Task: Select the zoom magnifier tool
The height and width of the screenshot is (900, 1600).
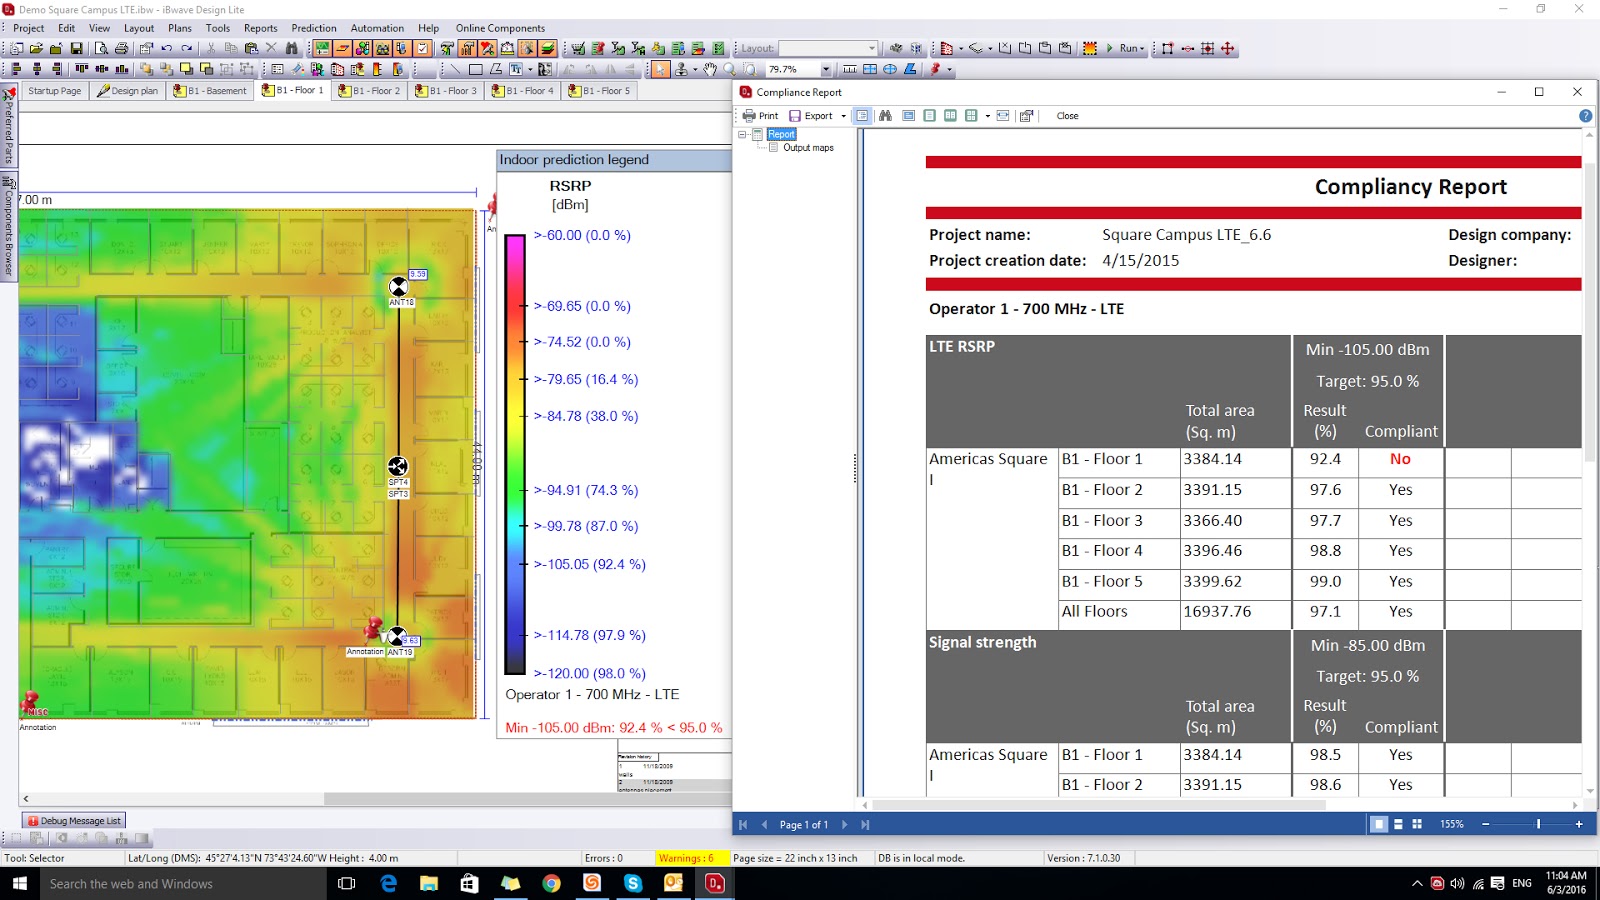Action: tap(730, 69)
